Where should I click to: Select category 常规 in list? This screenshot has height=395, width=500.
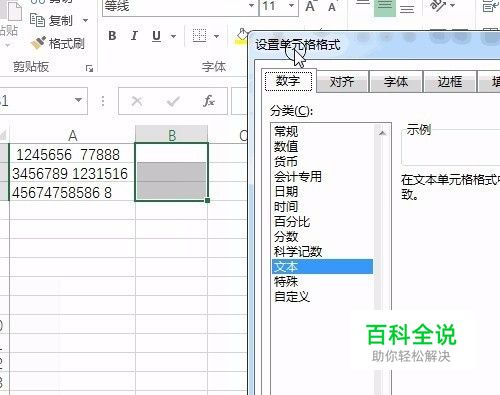322,131
